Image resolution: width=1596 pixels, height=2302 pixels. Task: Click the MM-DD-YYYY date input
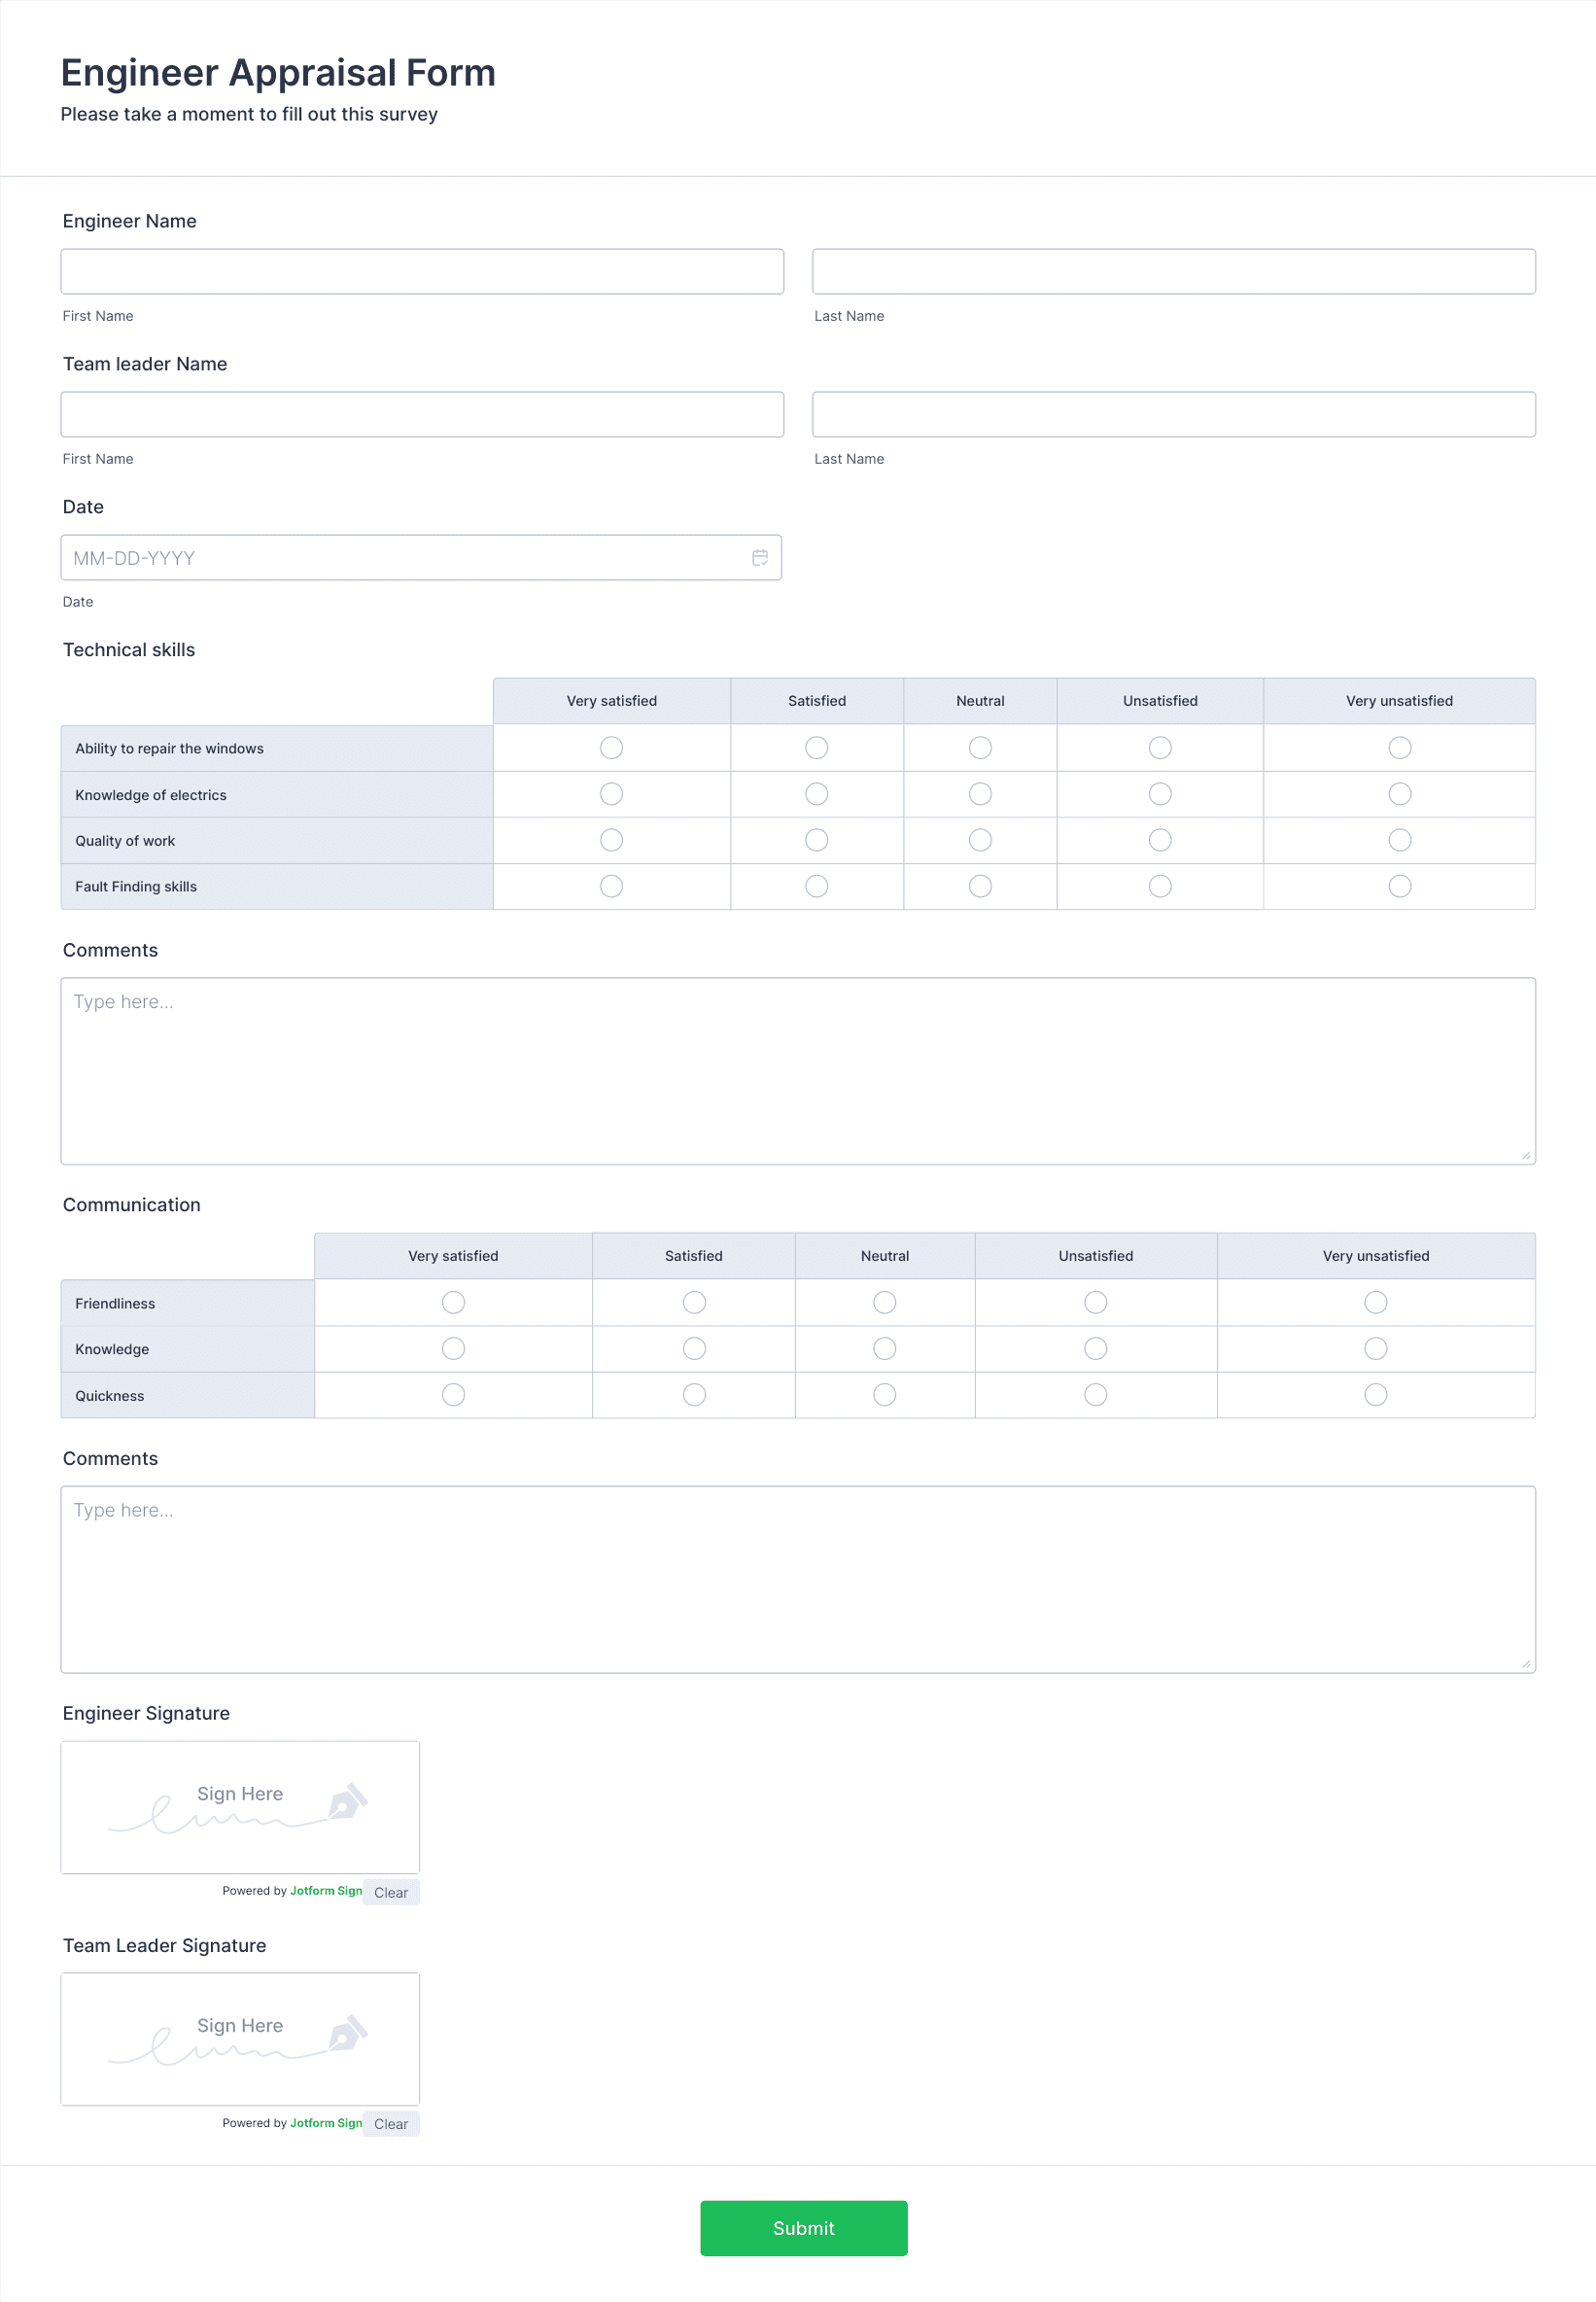tap(421, 557)
